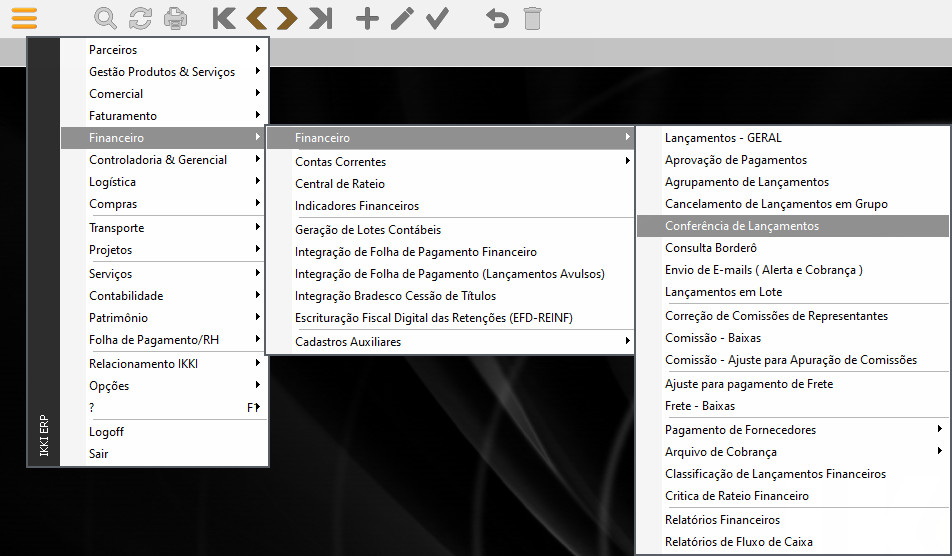
Task: Open the Faturamento menu entry
Action: (x=164, y=115)
